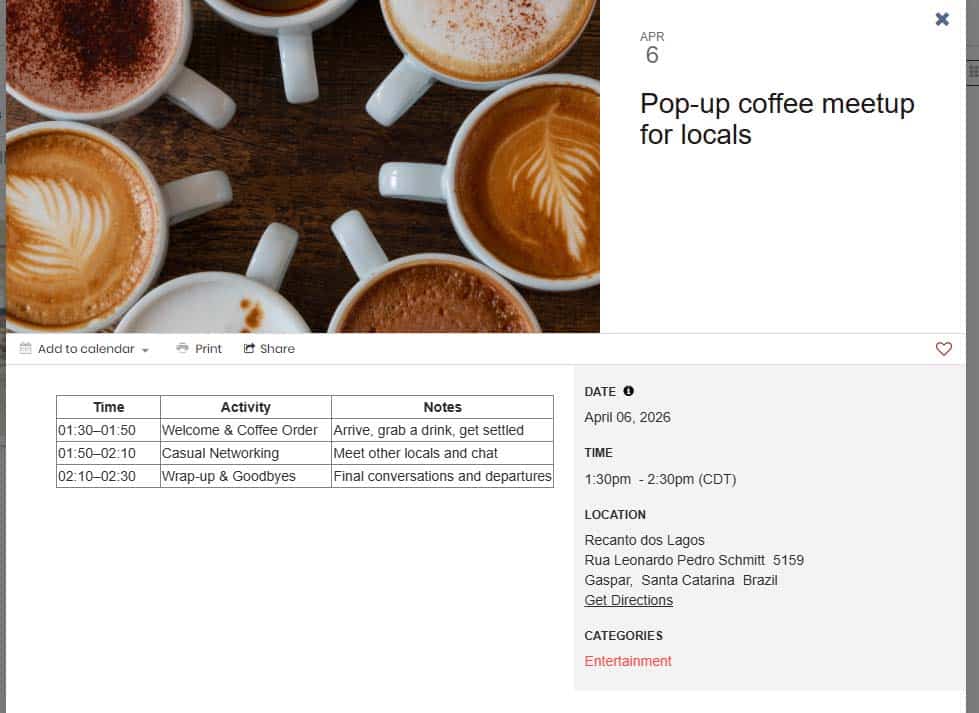979x713 pixels.
Task: Click the APR 6 date badge
Action: (x=652, y=49)
